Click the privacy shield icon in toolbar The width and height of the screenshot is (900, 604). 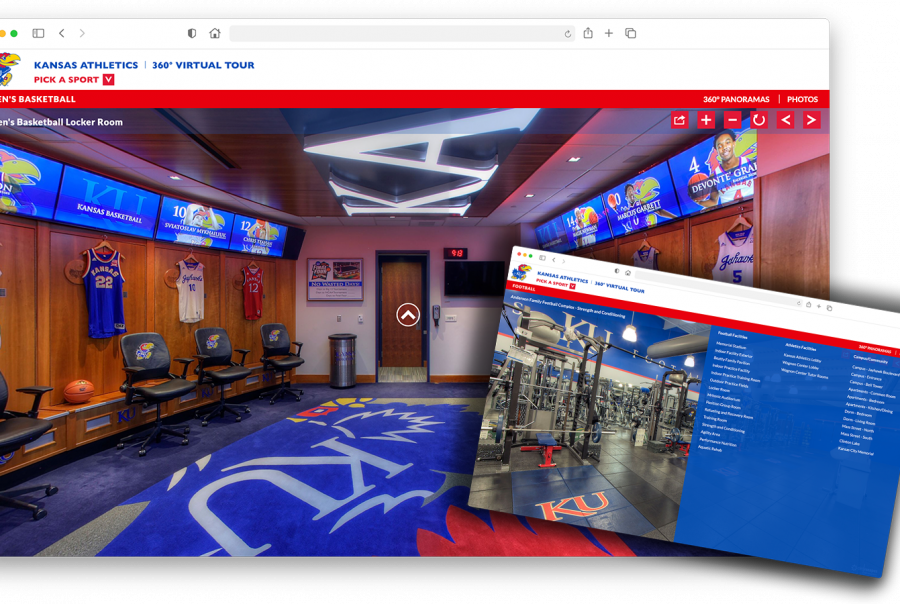(192, 33)
